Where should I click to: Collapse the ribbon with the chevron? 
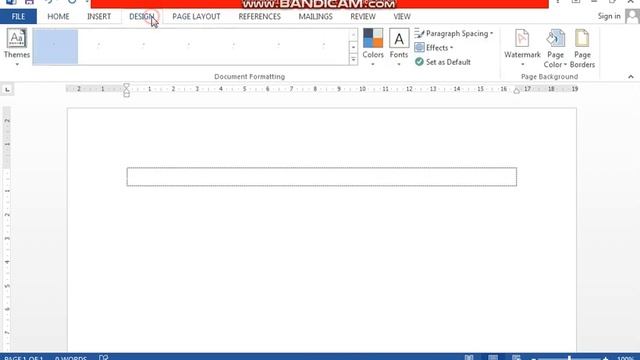coord(631,76)
